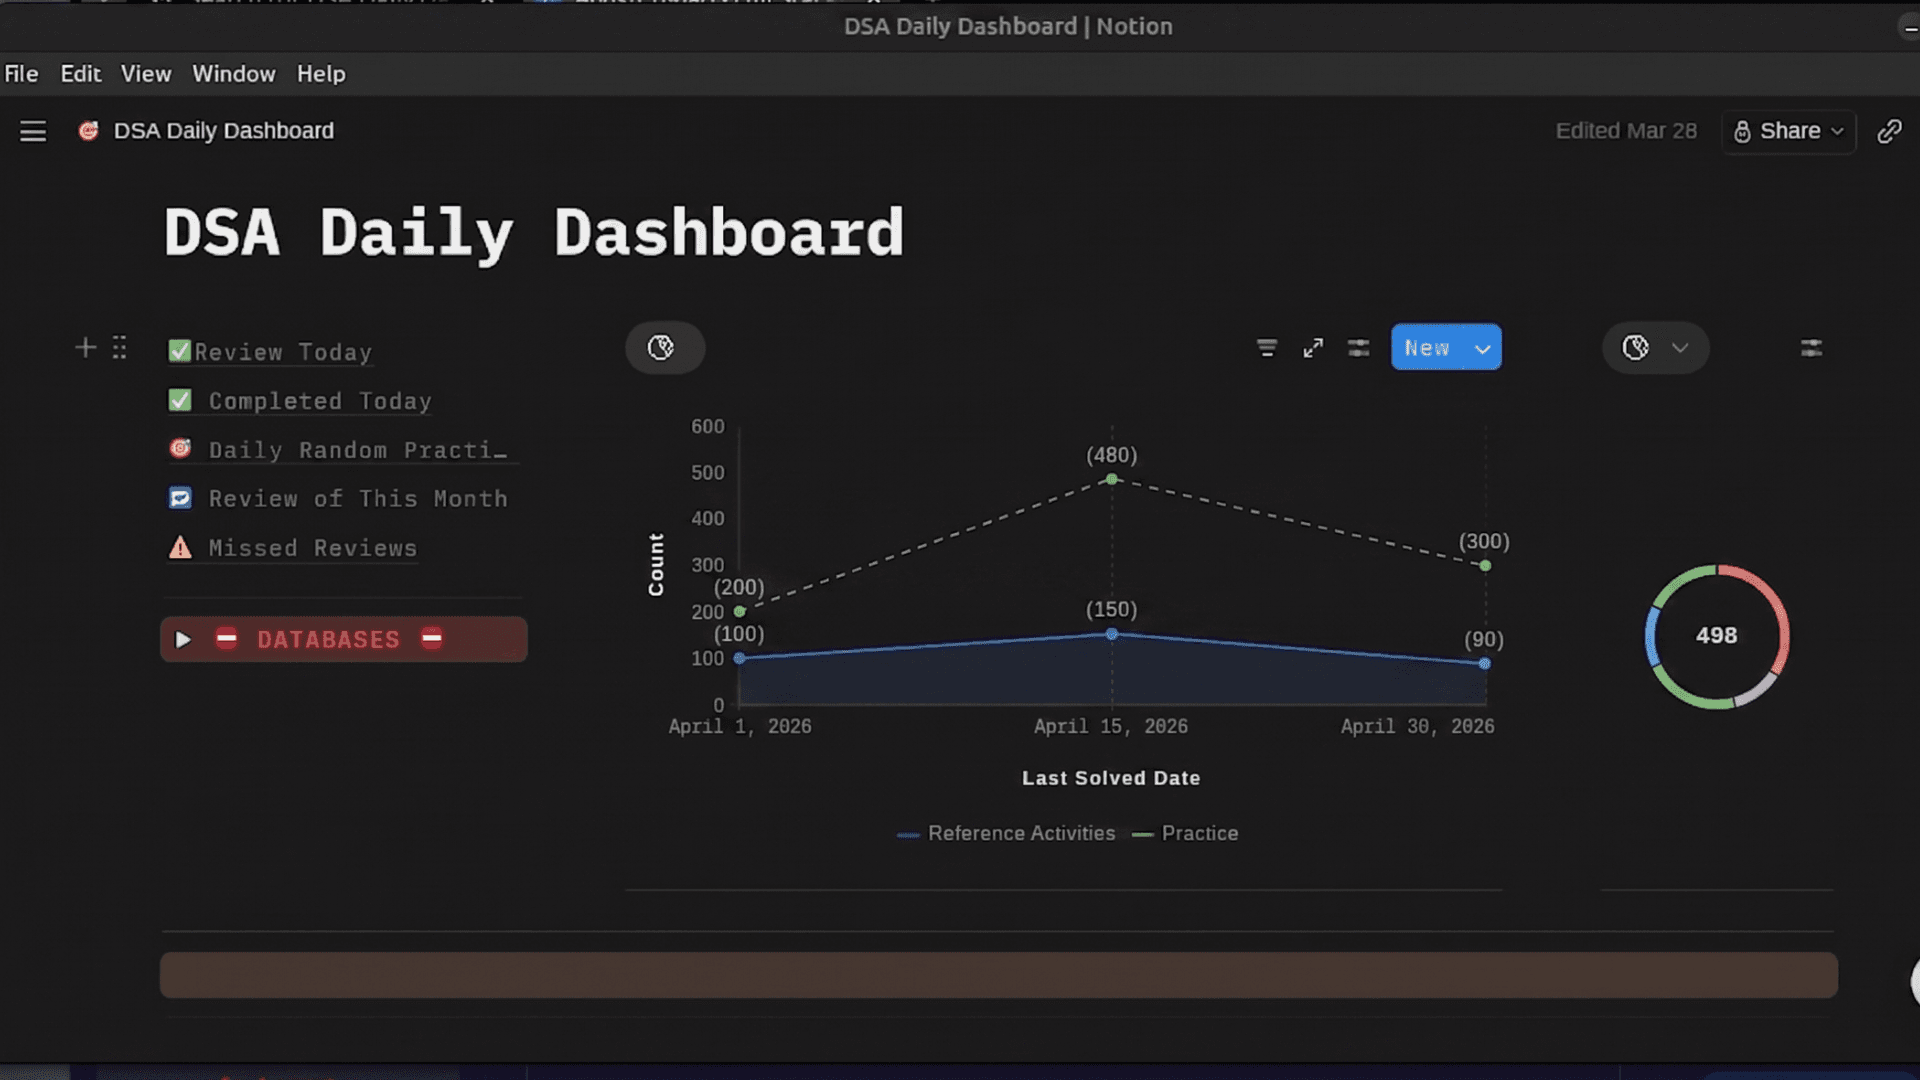1920x1080 pixels.
Task: Click the Review of This Month icon
Action: pyautogui.click(x=180, y=498)
